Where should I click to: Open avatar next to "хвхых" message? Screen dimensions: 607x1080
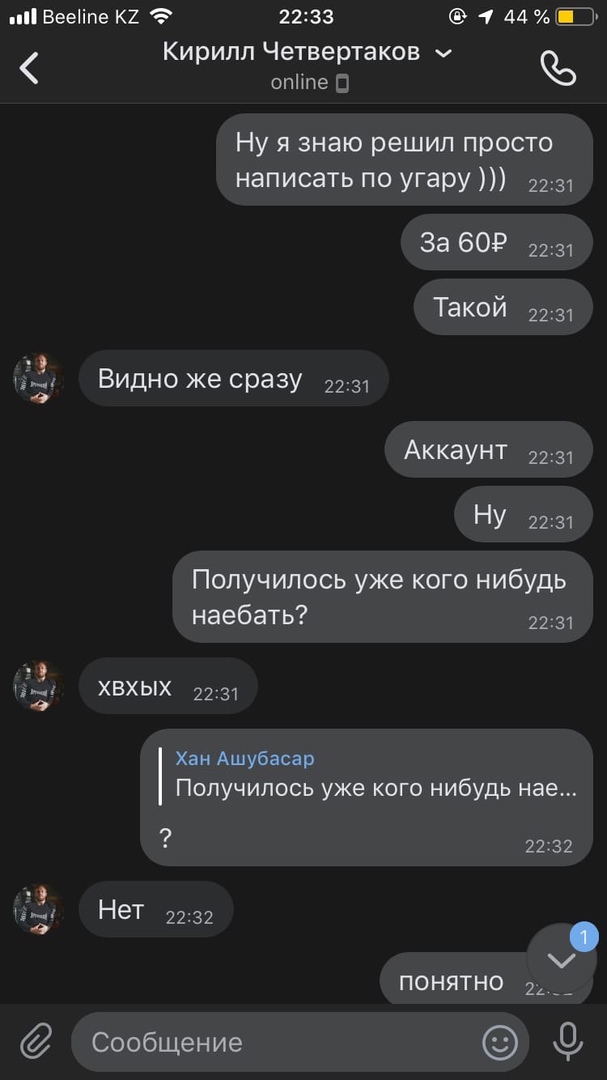(39, 686)
